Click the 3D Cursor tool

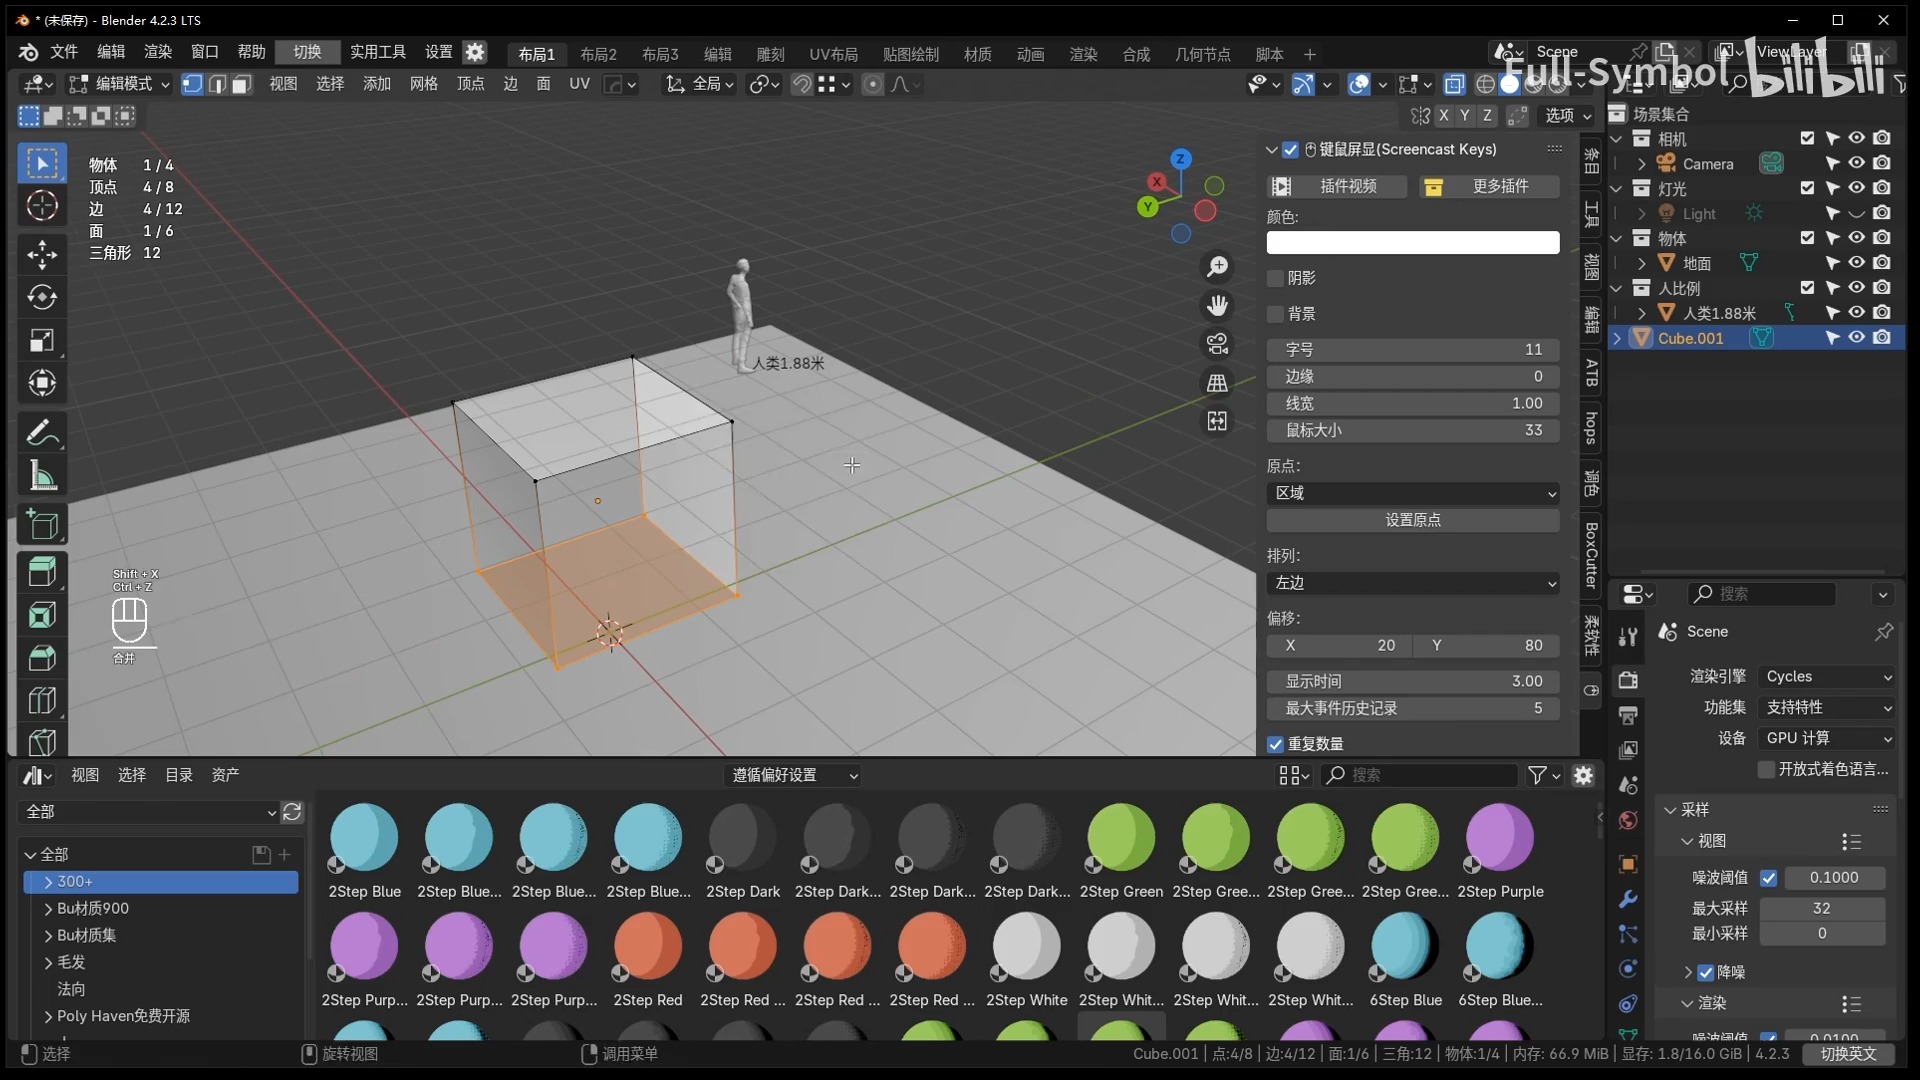pyautogui.click(x=42, y=206)
